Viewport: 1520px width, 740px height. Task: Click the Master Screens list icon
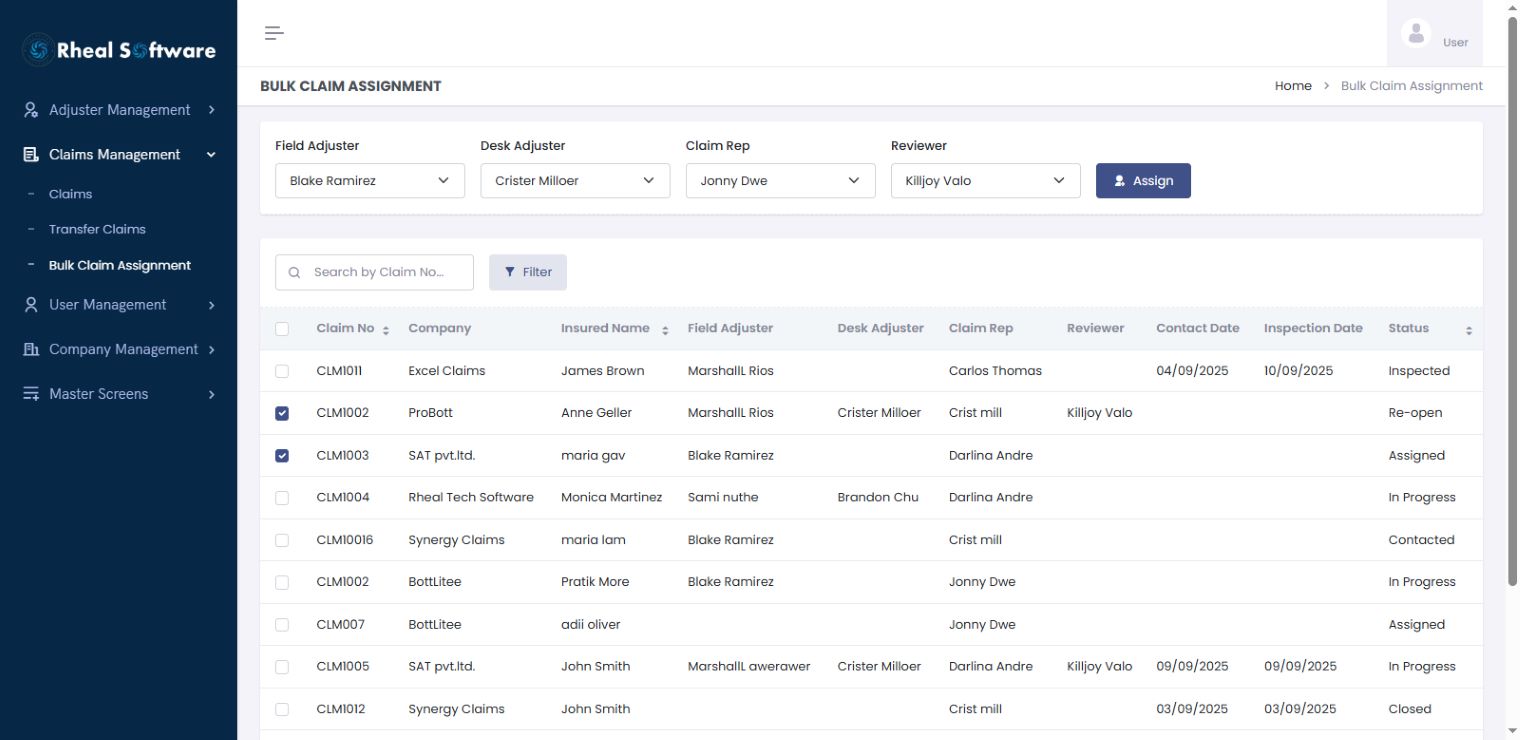(31, 394)
